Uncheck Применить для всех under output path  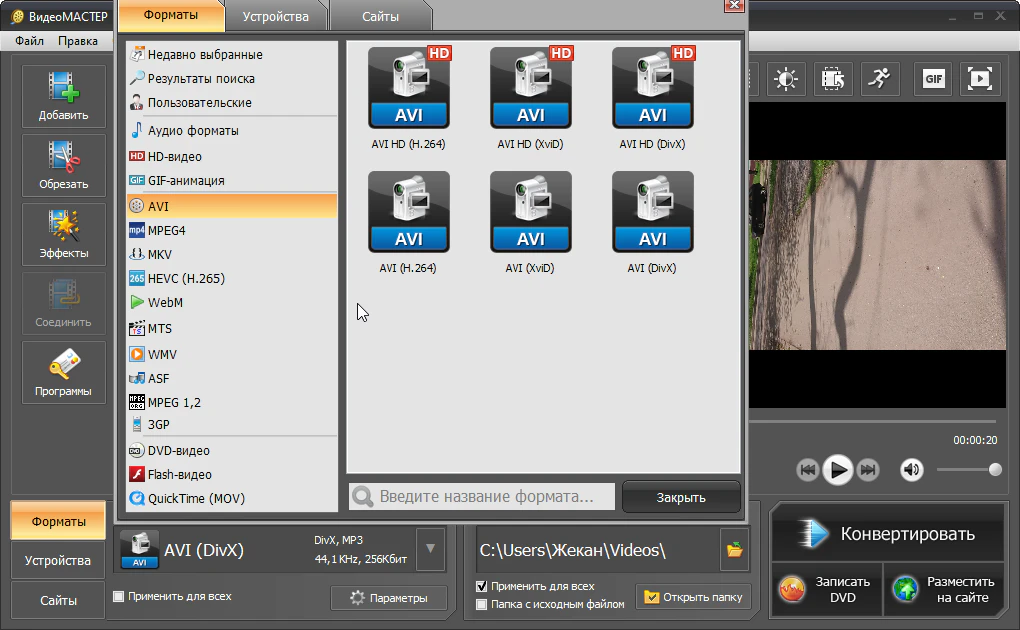[x=482, y=586]
